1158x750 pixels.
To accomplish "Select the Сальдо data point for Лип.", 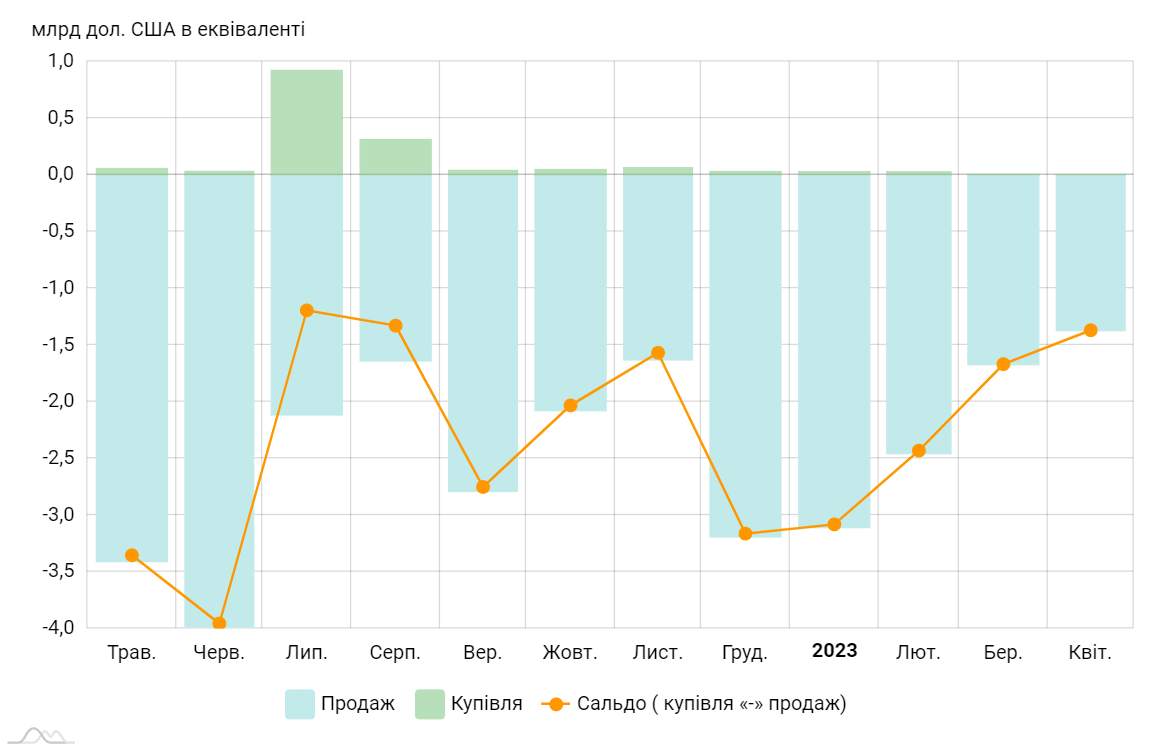I will 307,310.
